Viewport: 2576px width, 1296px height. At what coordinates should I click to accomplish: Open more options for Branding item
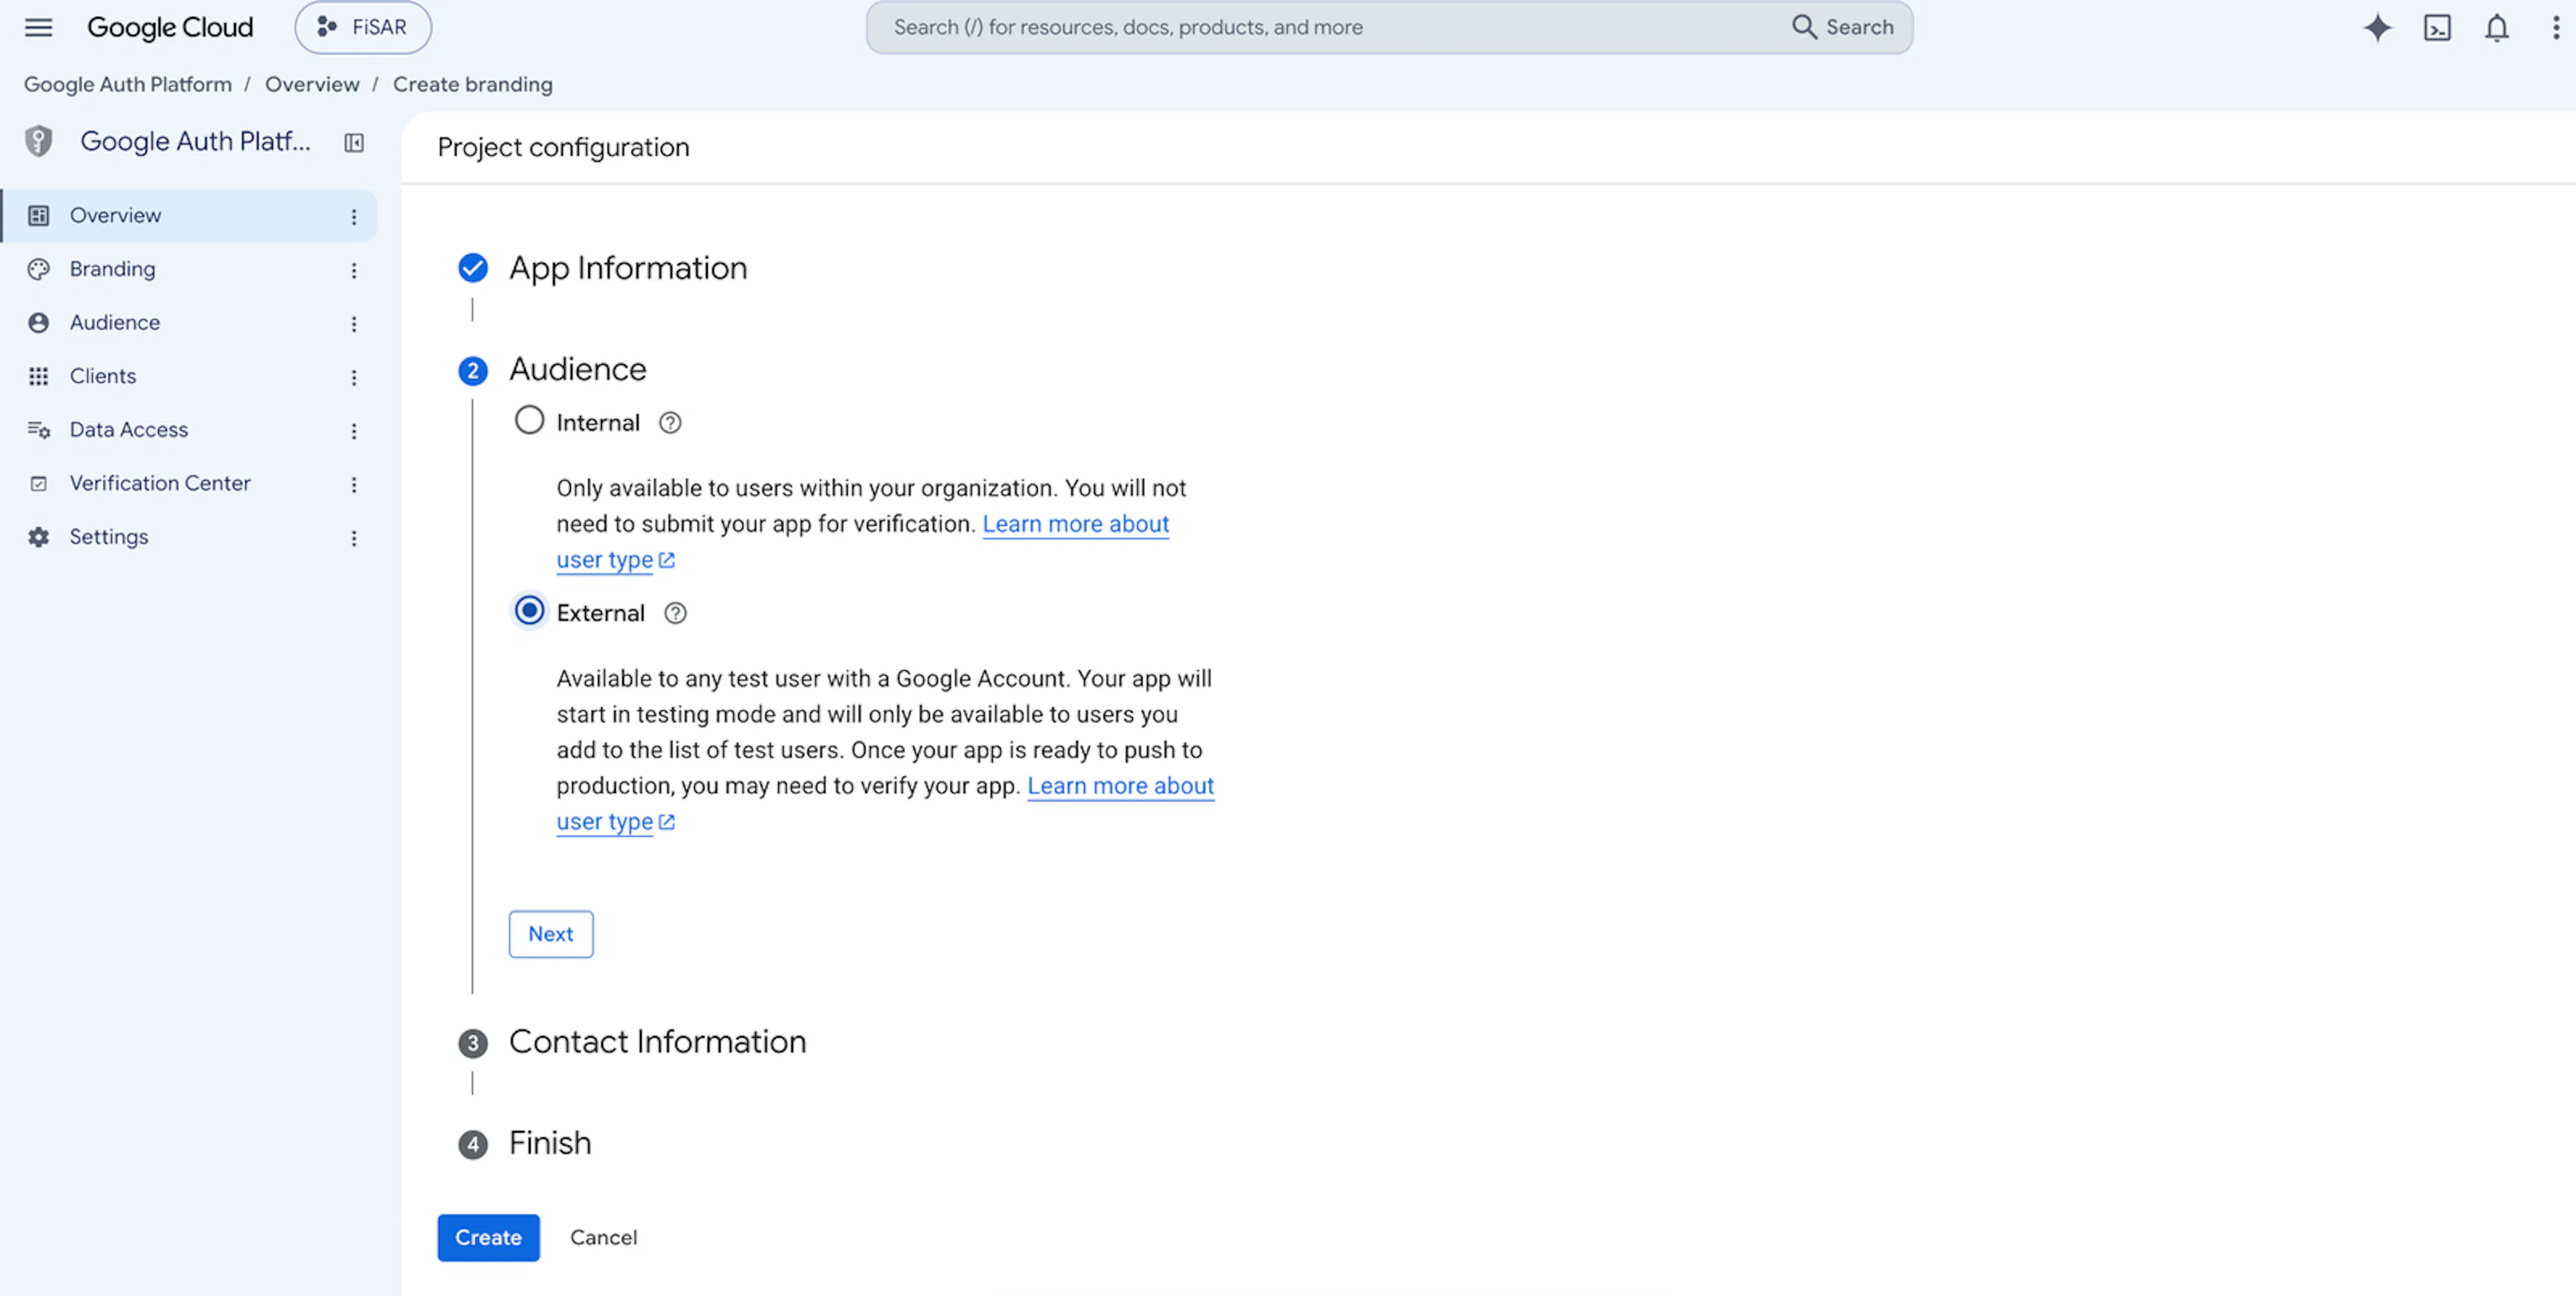pyautogui.click(x=354, y=270)
